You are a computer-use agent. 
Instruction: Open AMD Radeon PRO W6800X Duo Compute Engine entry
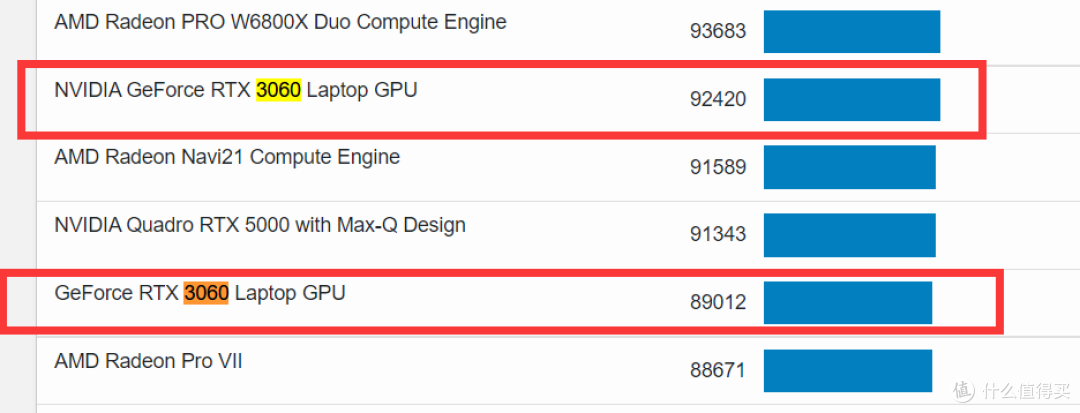280,22
